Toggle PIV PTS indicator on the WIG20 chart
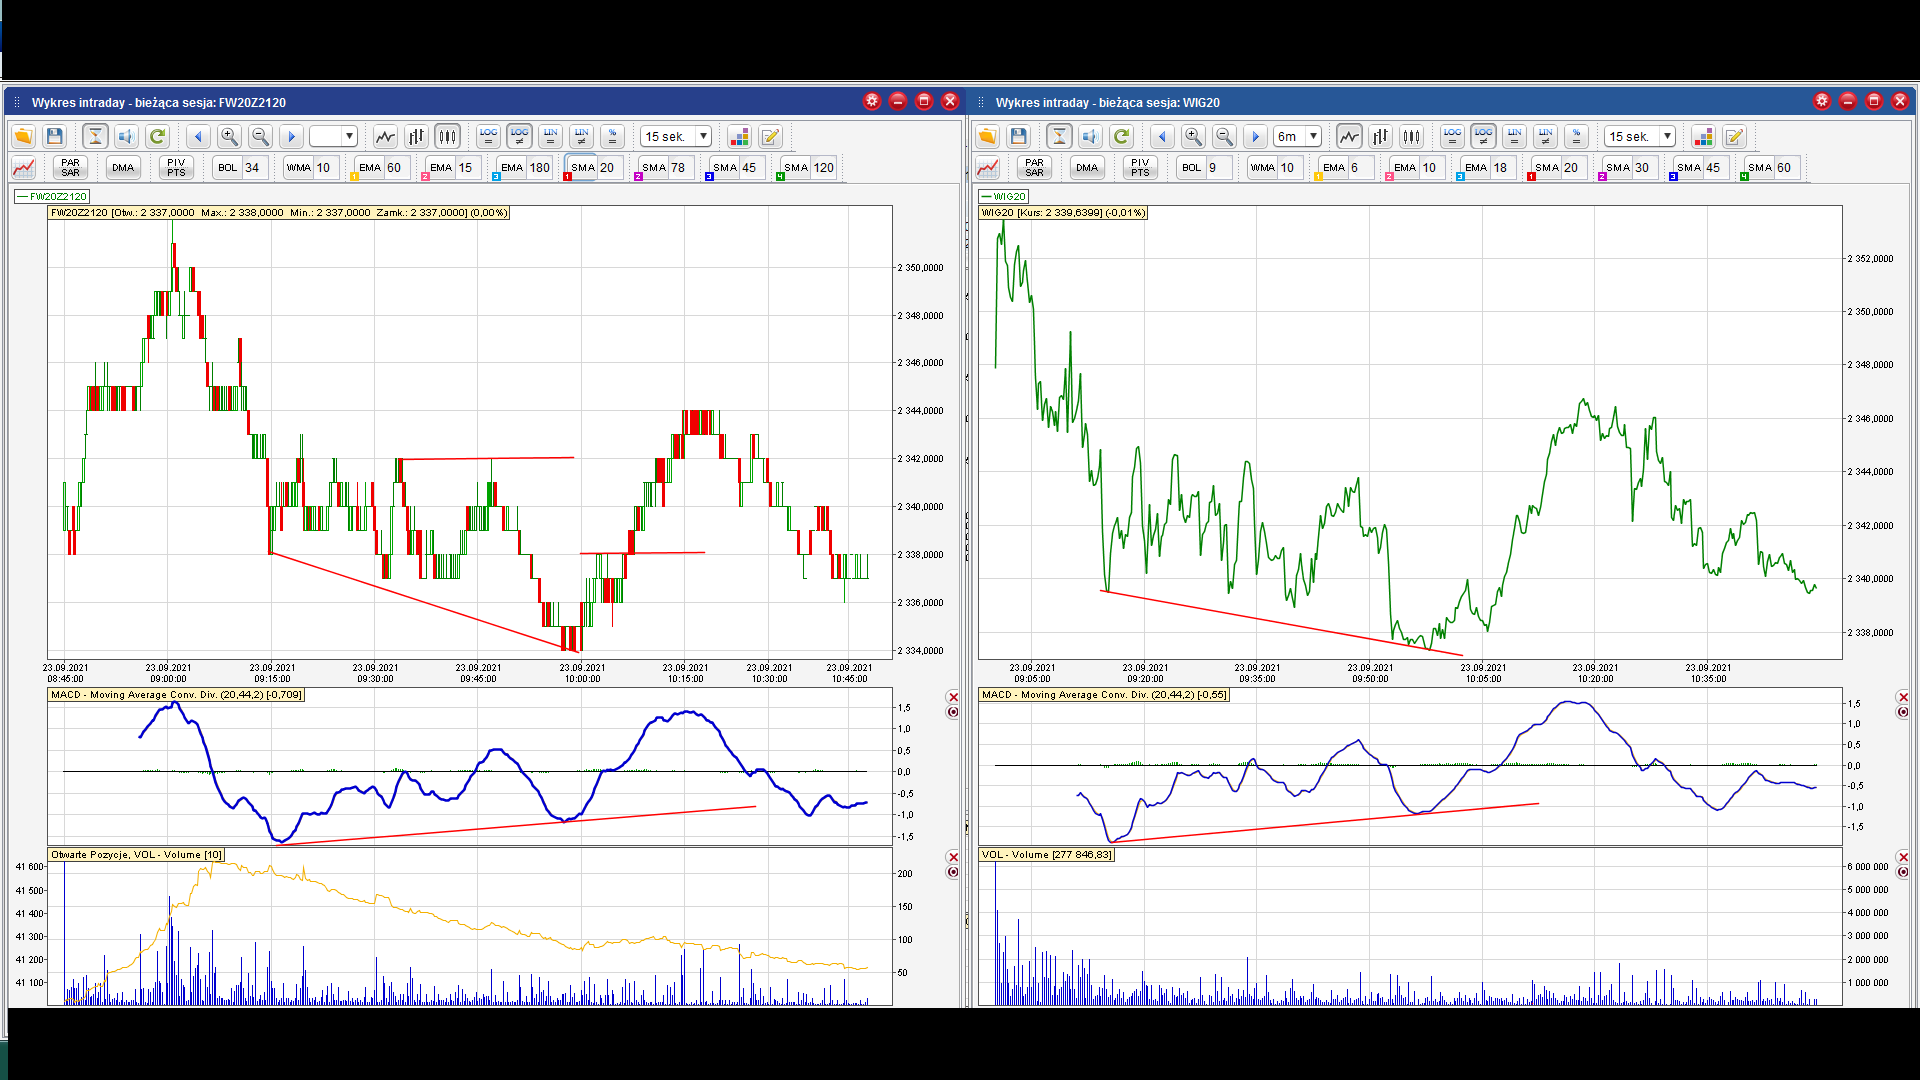 (x=1140, y=168)
